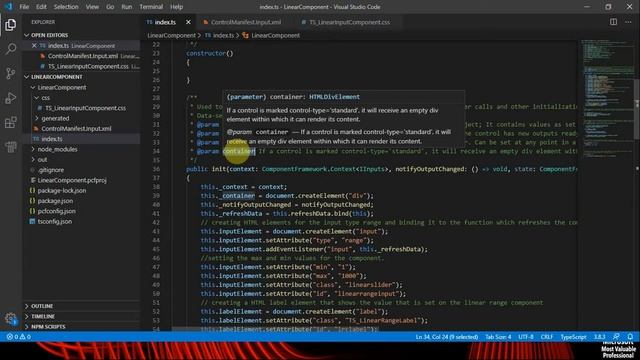Image resolution: width=640 pixels, height=360 pixels.
Task: Switch to the index.ts tab
Action: tap(165, 22)
